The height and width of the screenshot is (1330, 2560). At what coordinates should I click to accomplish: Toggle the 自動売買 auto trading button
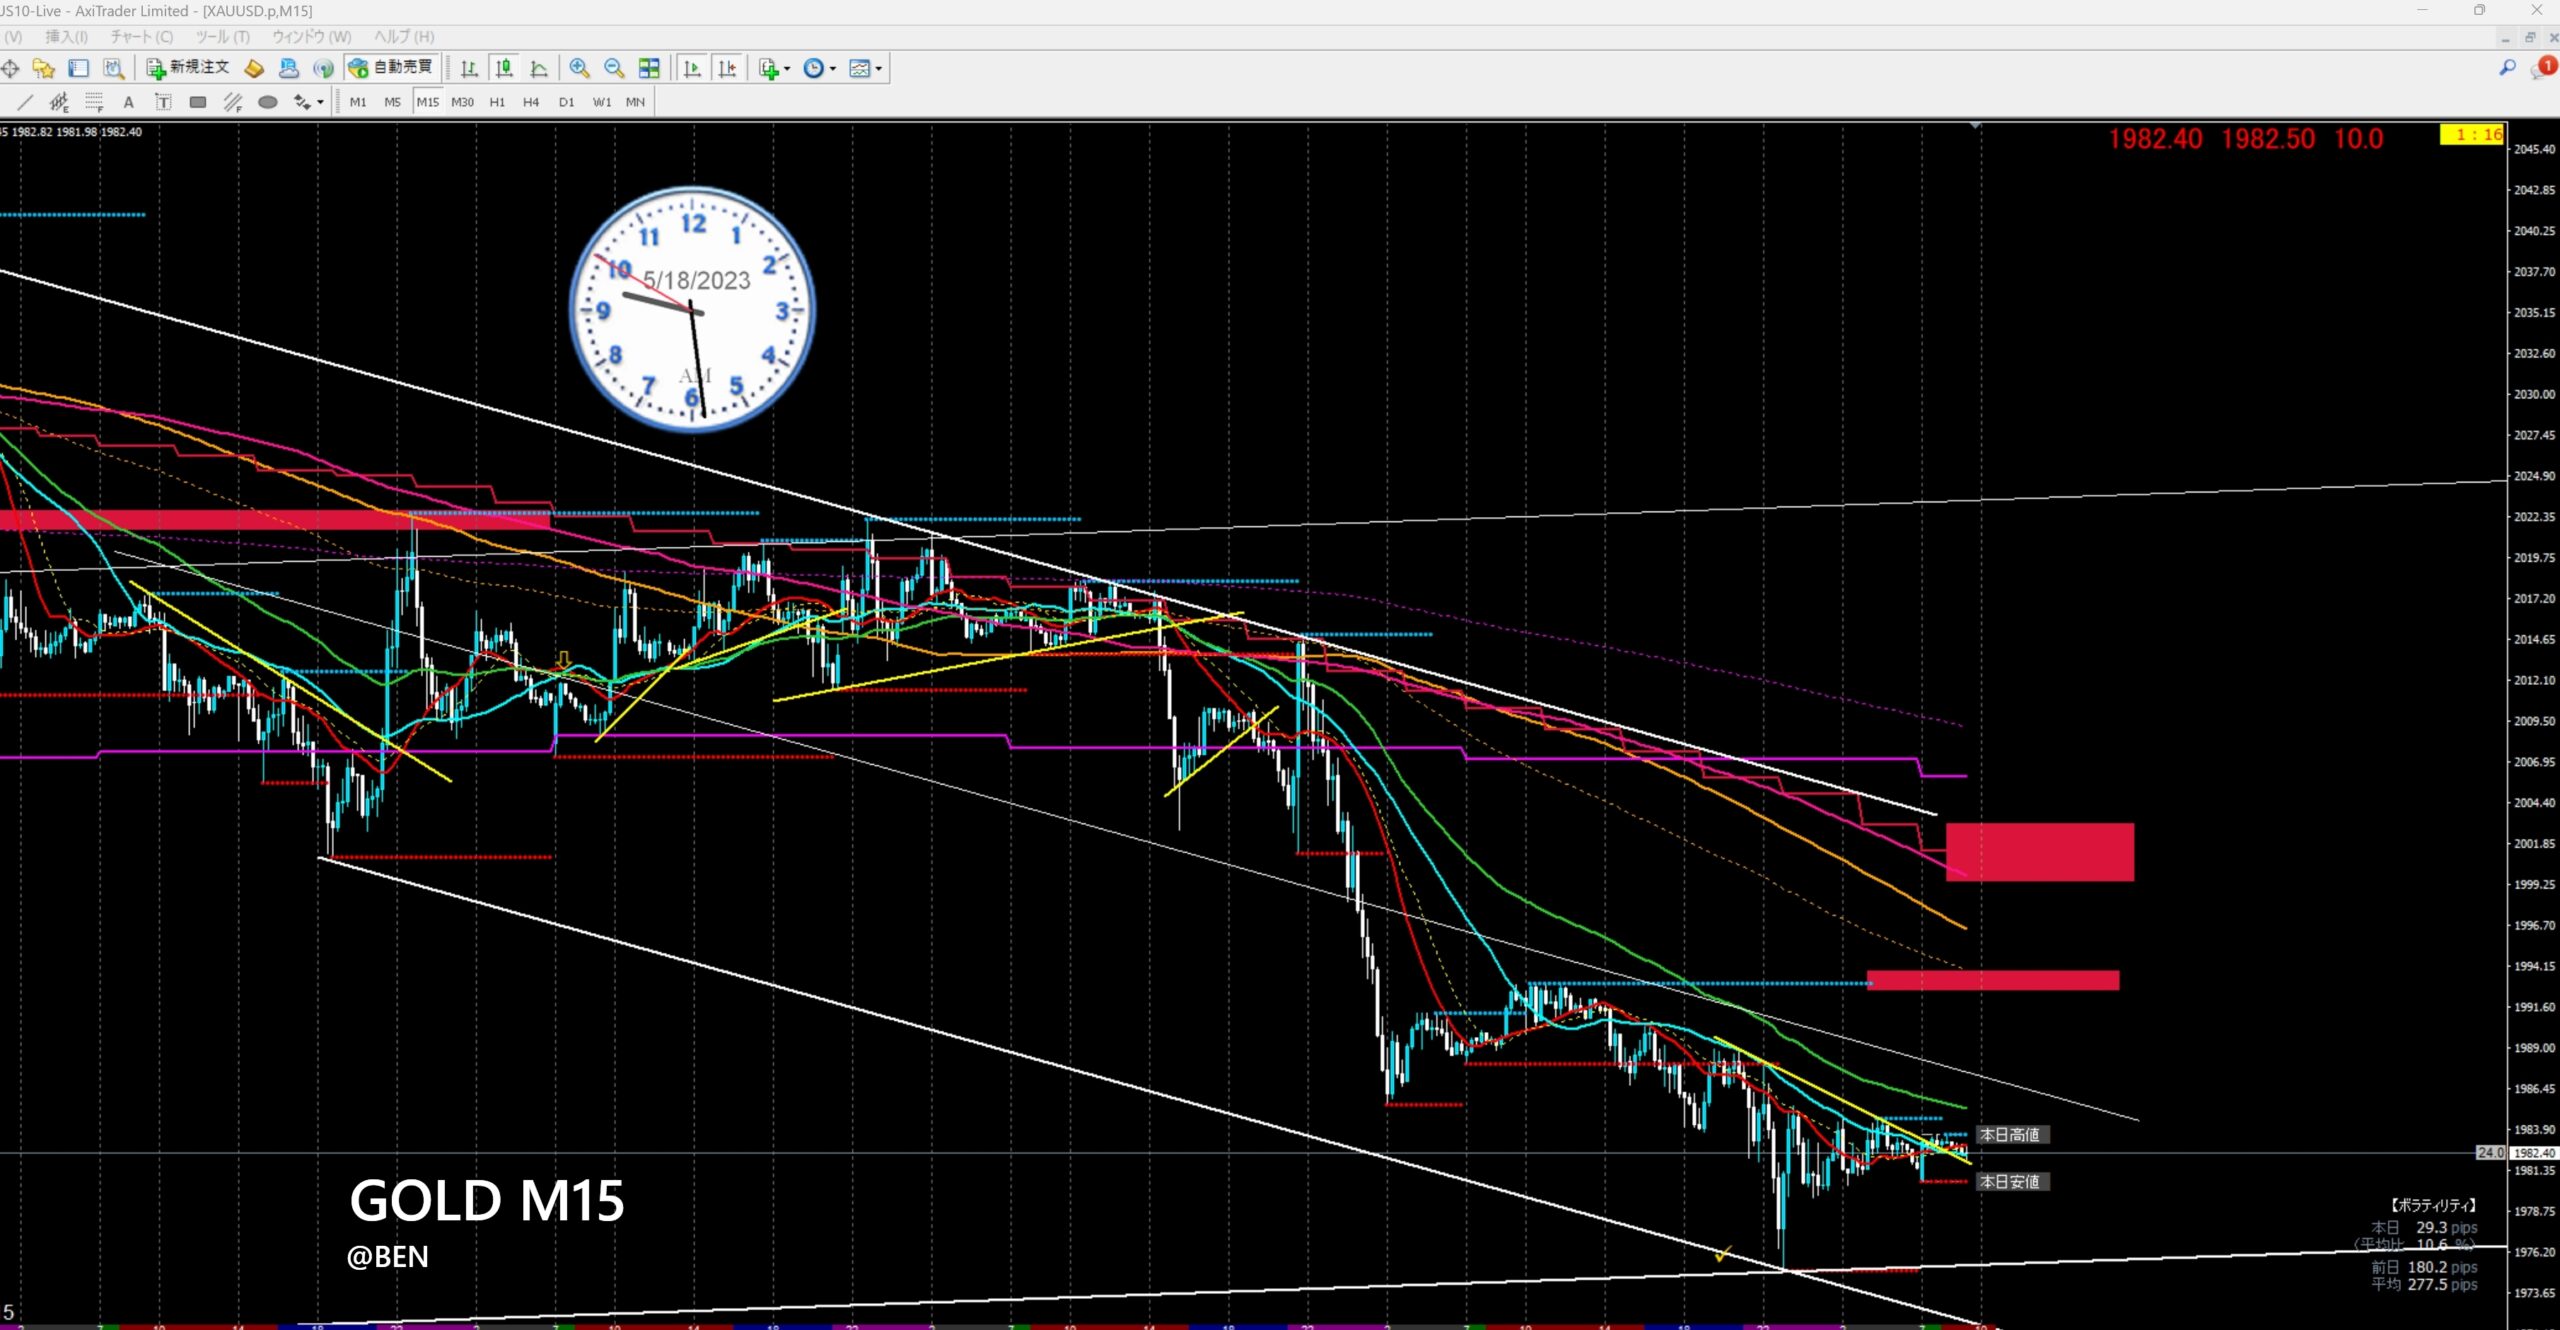391,68
